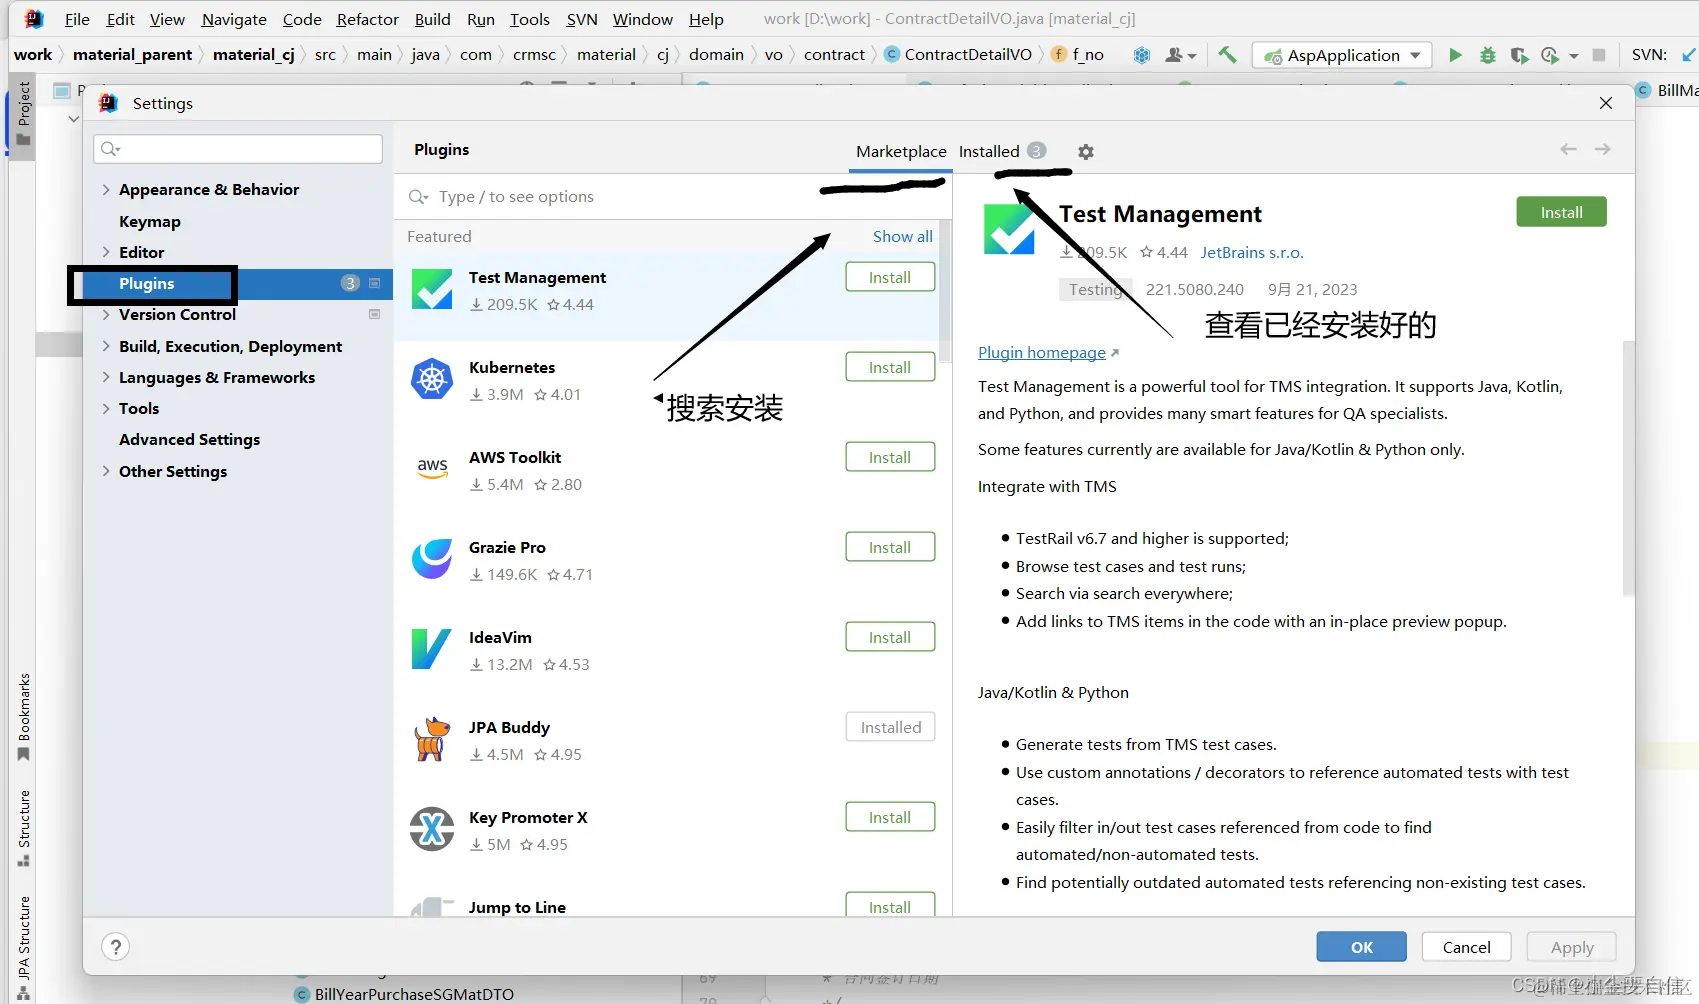Screen dimensions: 1699x1004
Task: Open the Bookmarks tool window sidebar
Action: click(24, 717)
